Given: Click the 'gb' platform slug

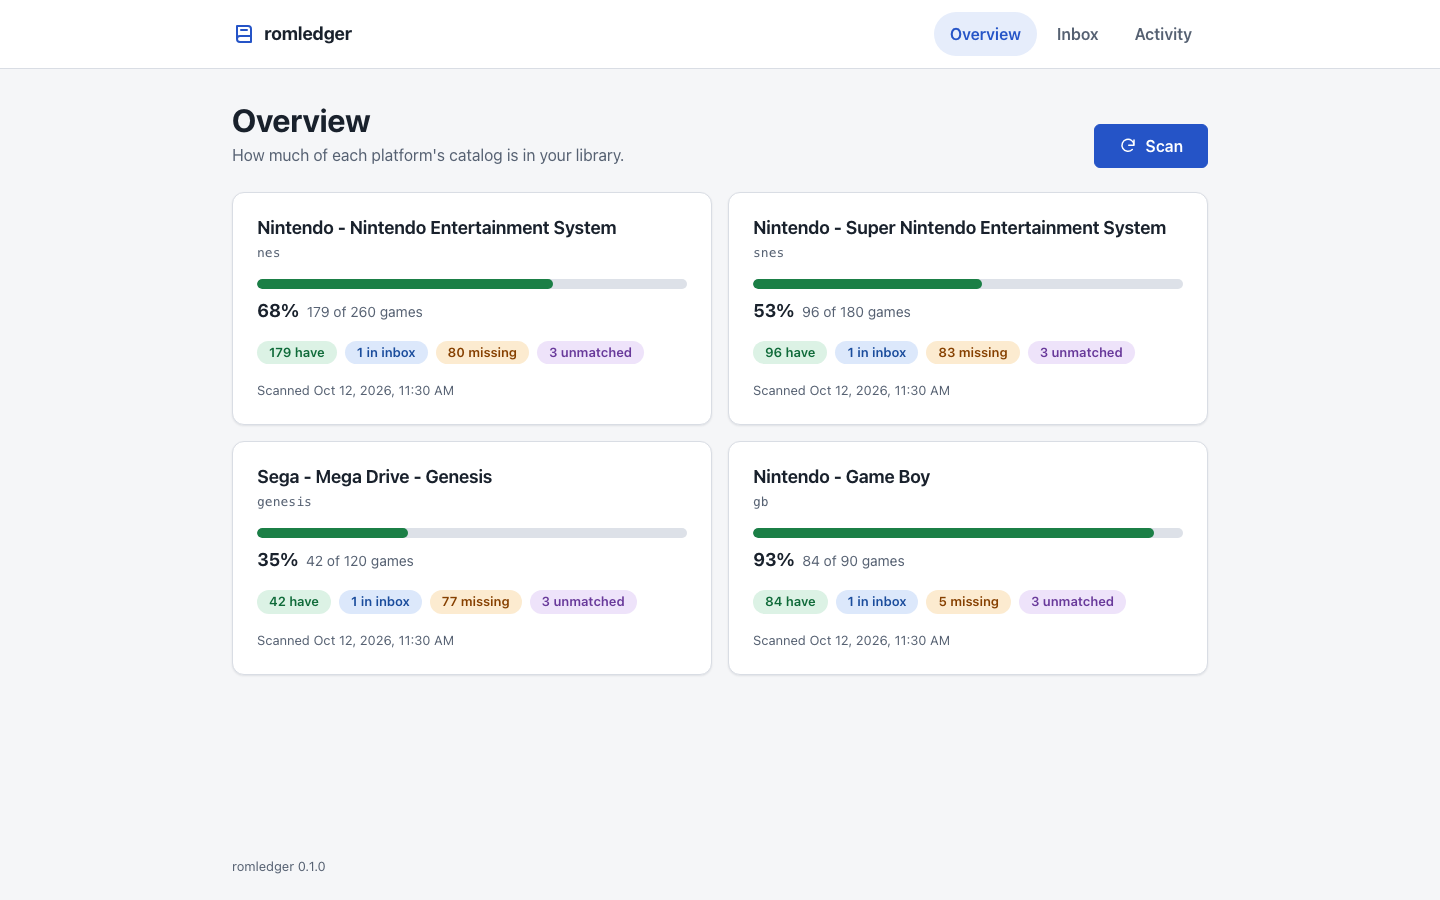Looking at the screenshot, I should (761, 502).
